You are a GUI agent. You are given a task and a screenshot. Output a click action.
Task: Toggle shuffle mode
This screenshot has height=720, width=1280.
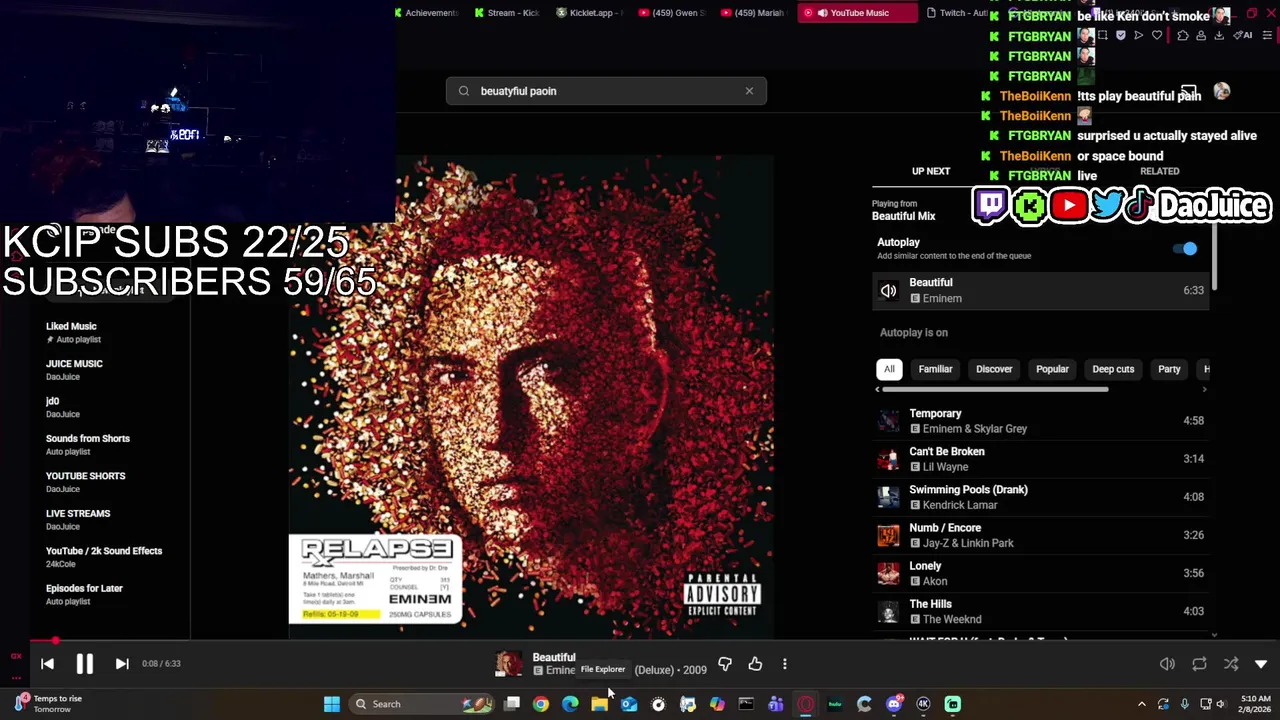pos(1231,664)
